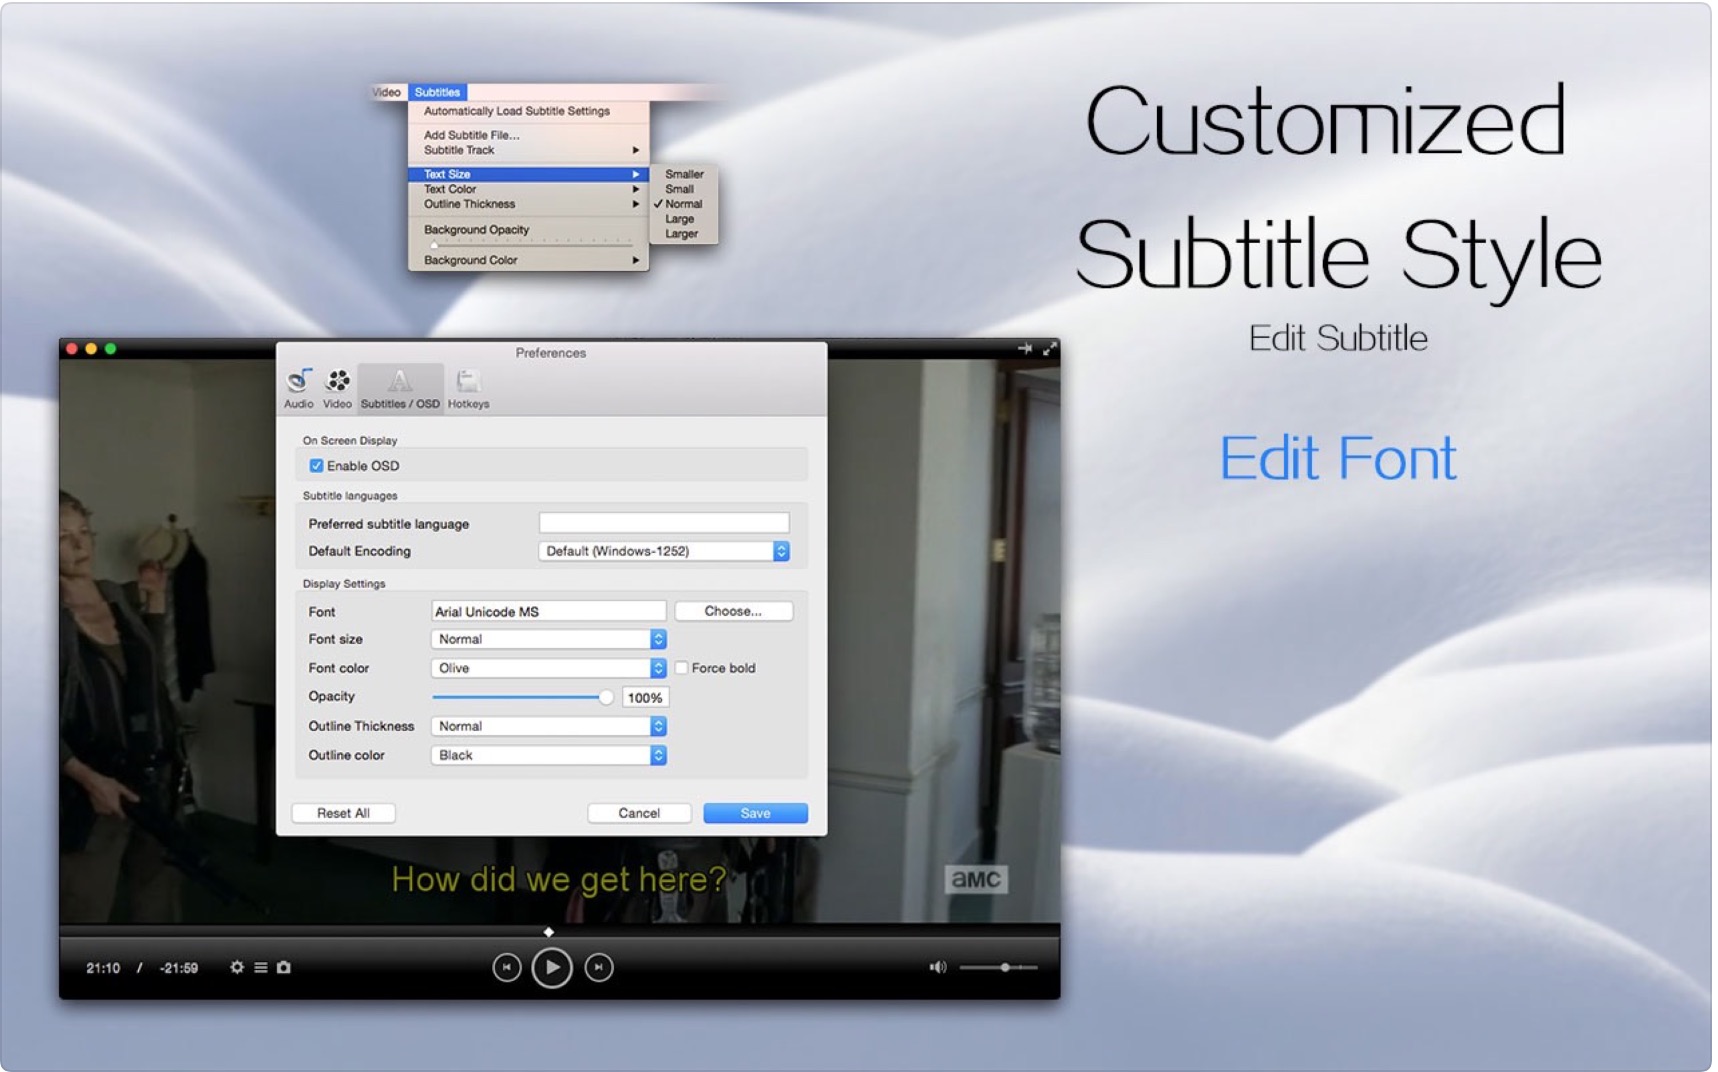This screenshot has height=1072, width=1718.
Task: Expand the Subtitle Track submenu
Action: [x=528, y=150]
